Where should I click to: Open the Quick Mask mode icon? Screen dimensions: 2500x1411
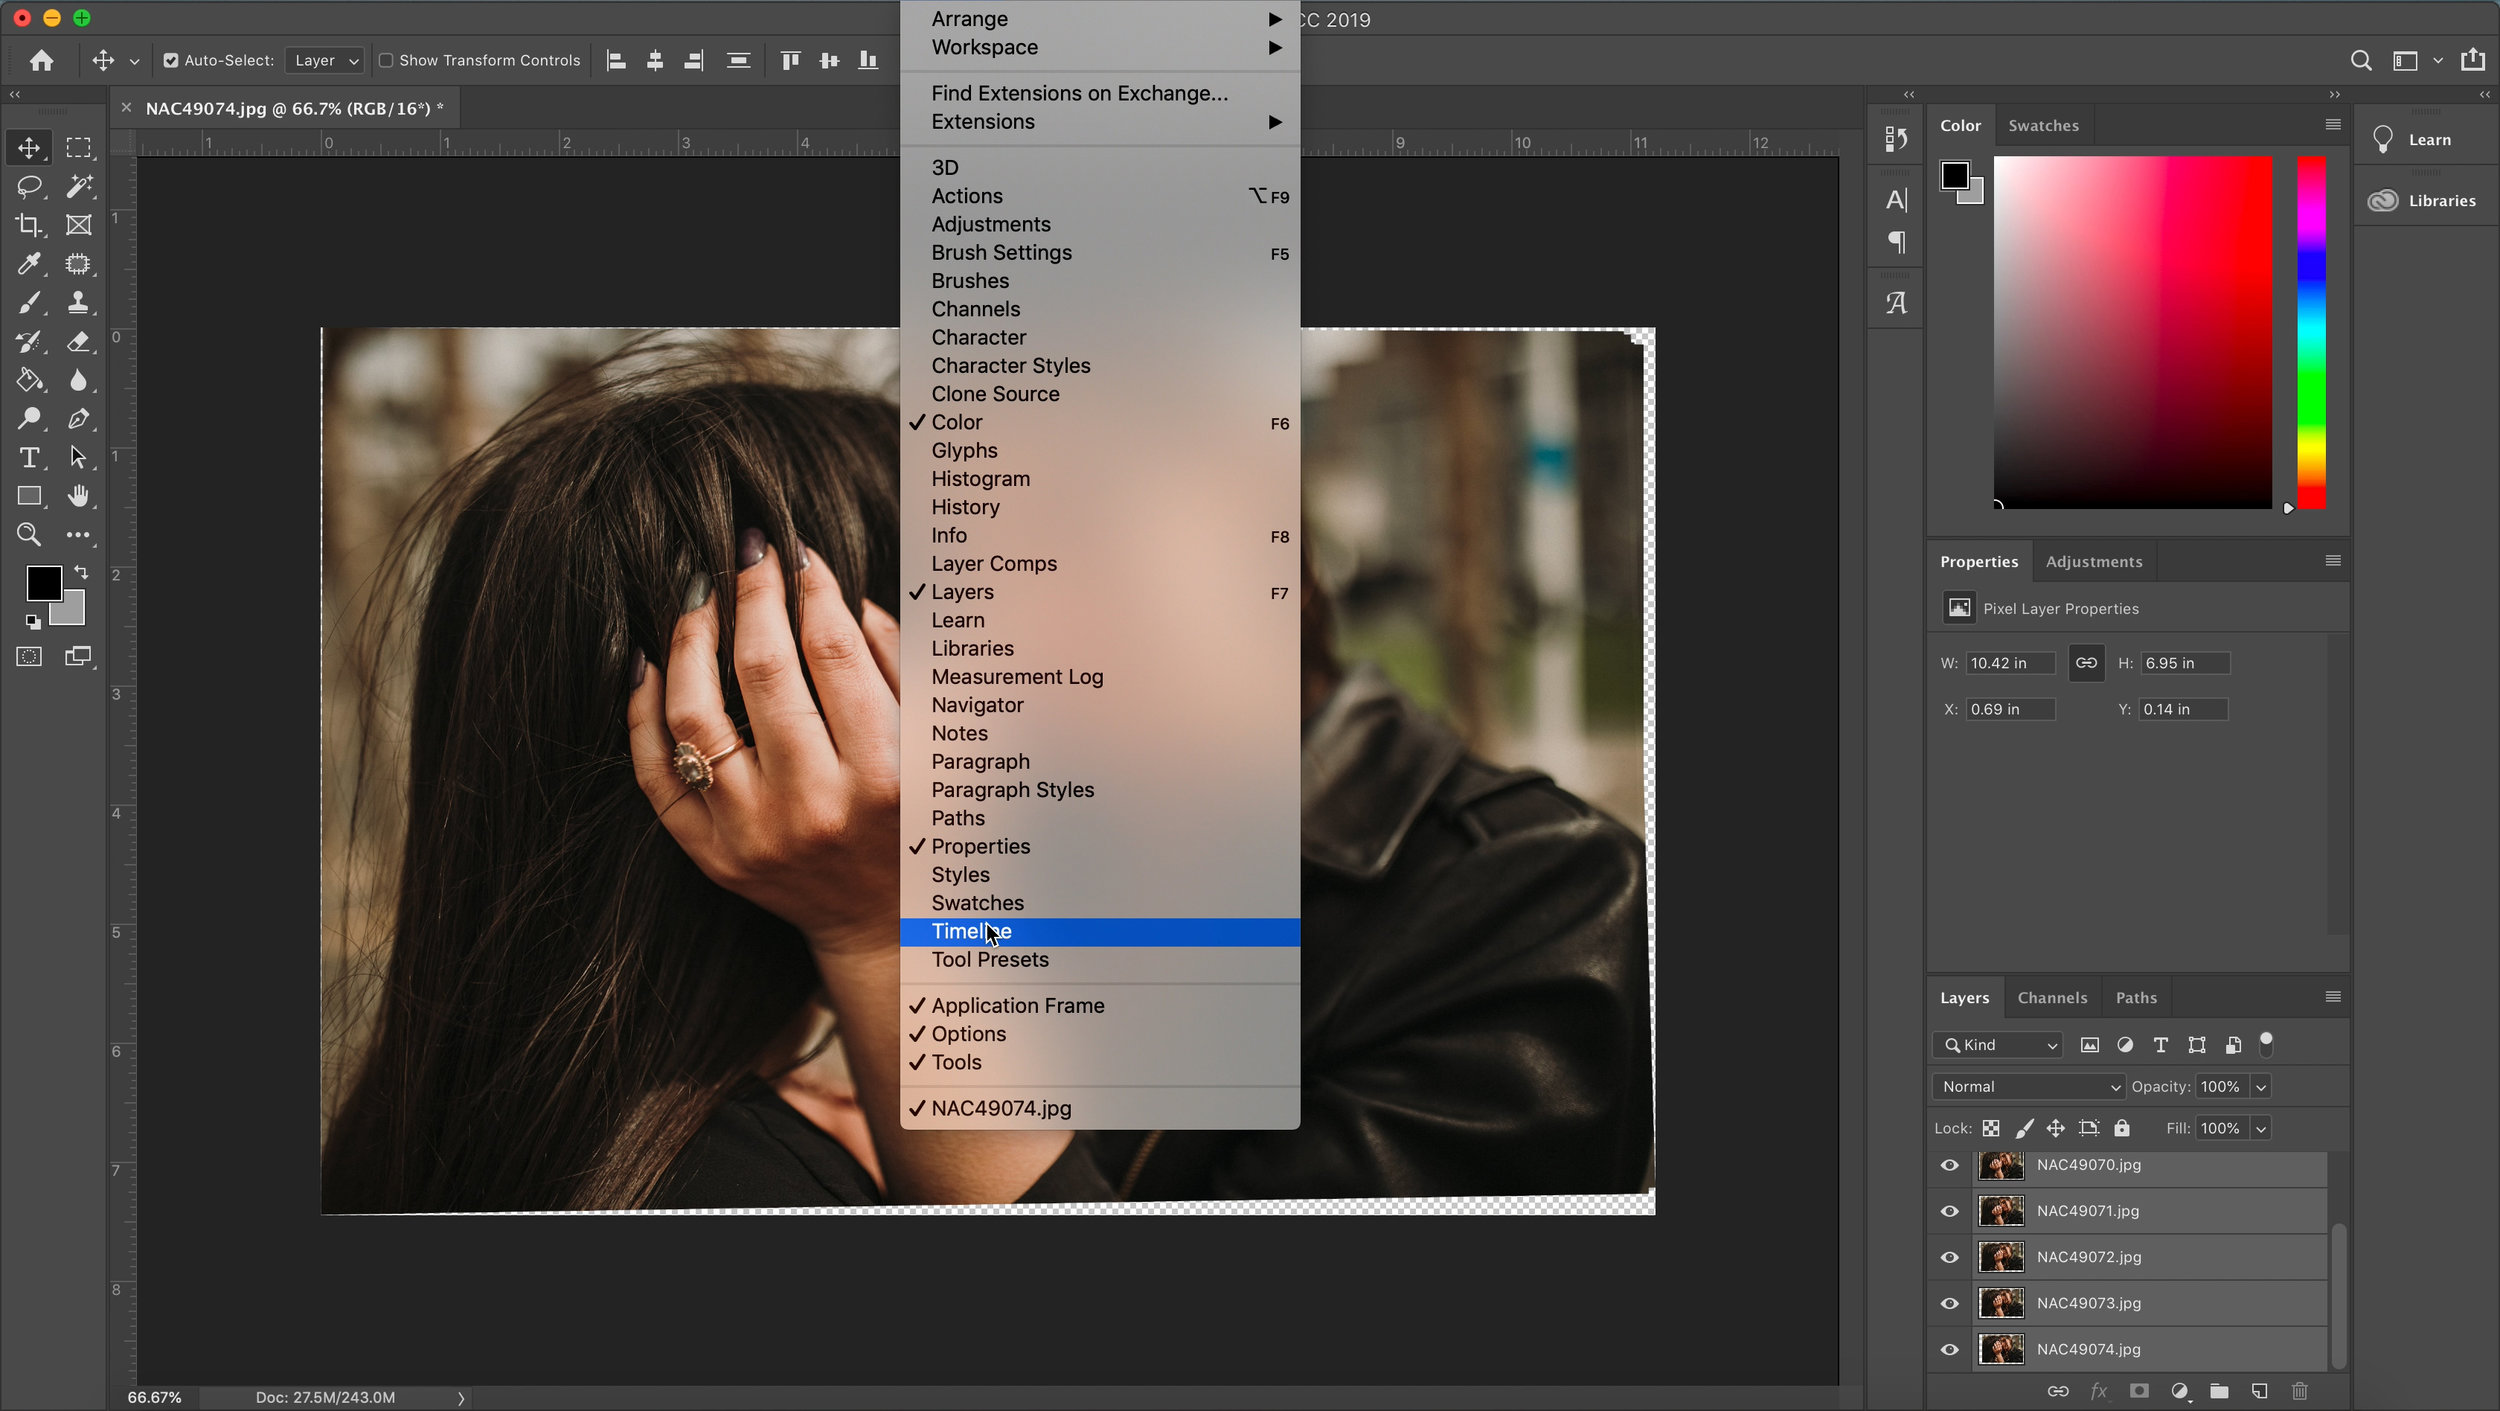(x=27, y=656)
